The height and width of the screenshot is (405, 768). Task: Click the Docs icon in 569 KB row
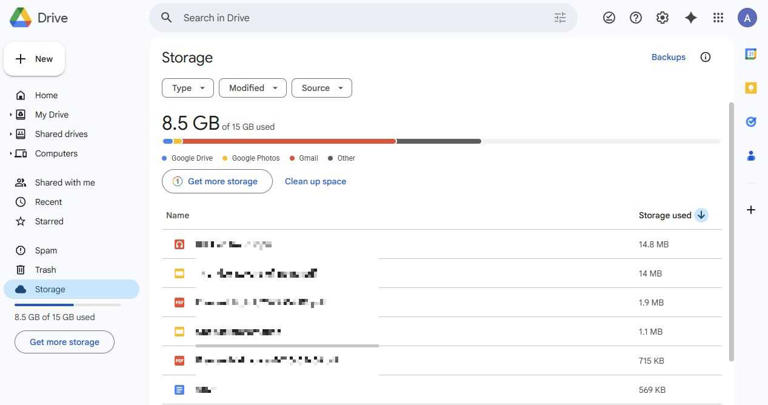[179, 390]
